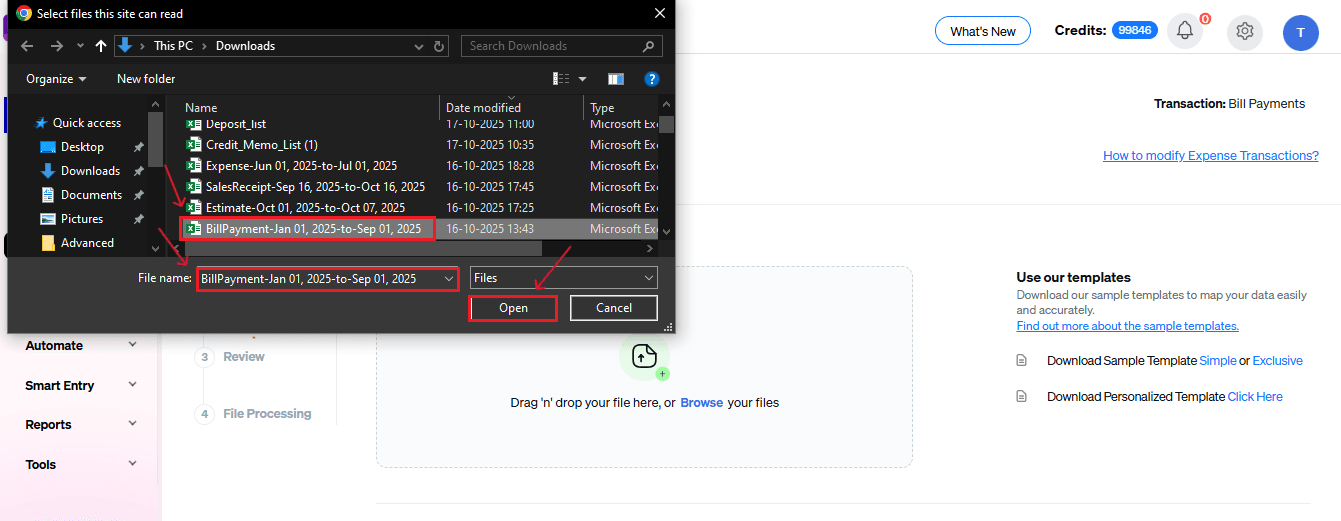This screenshot has height=521, width=1341.
Task: Open Find out more about sample templates
Action: tap(1128, 326)
